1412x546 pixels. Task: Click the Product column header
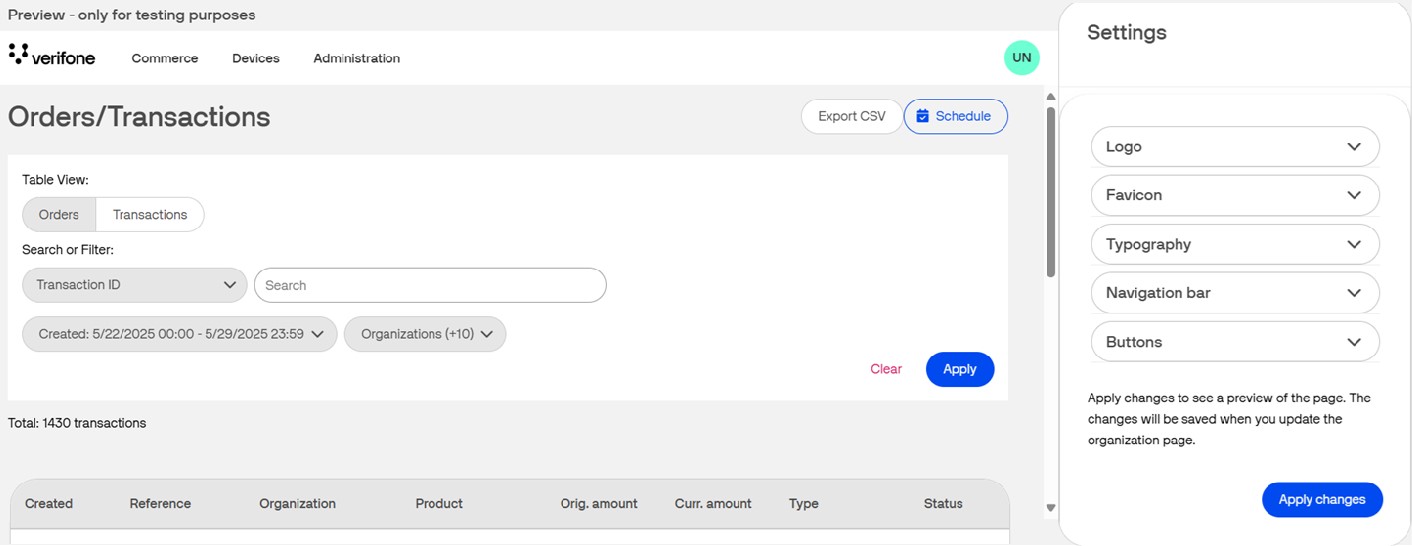[439, 504]
